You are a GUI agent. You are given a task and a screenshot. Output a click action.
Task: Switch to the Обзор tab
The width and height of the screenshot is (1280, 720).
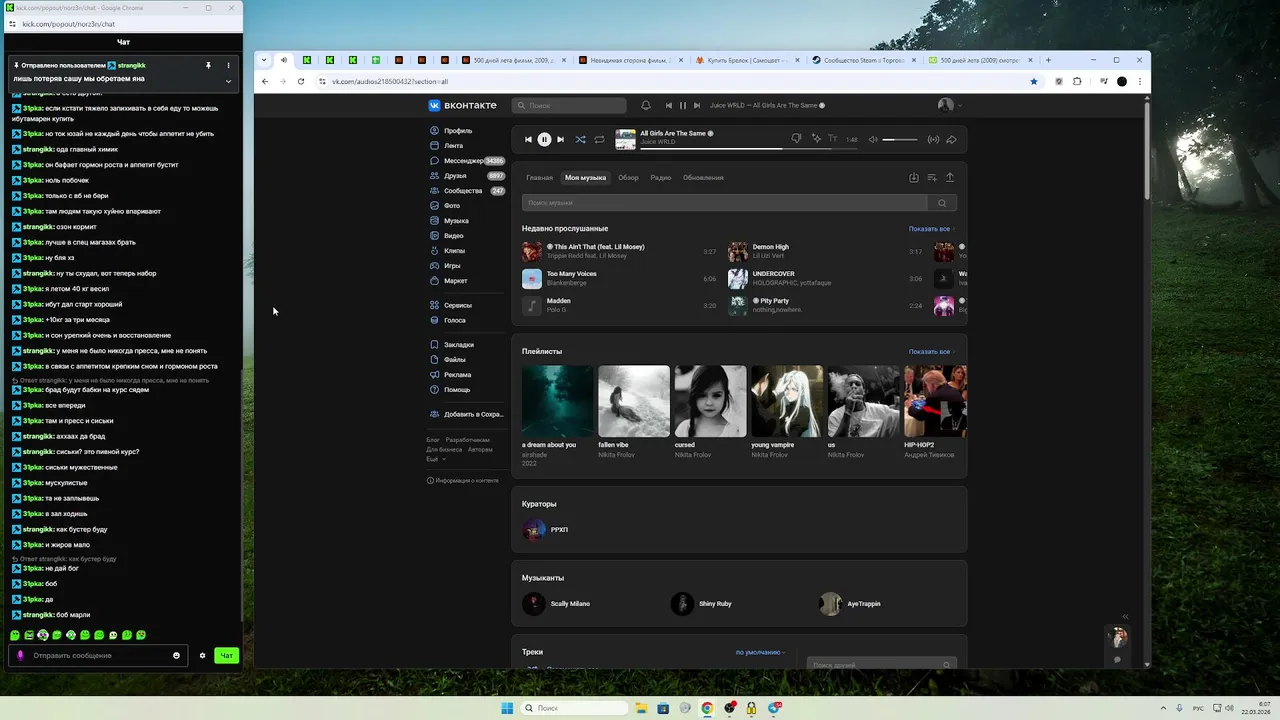click(628, 178)
